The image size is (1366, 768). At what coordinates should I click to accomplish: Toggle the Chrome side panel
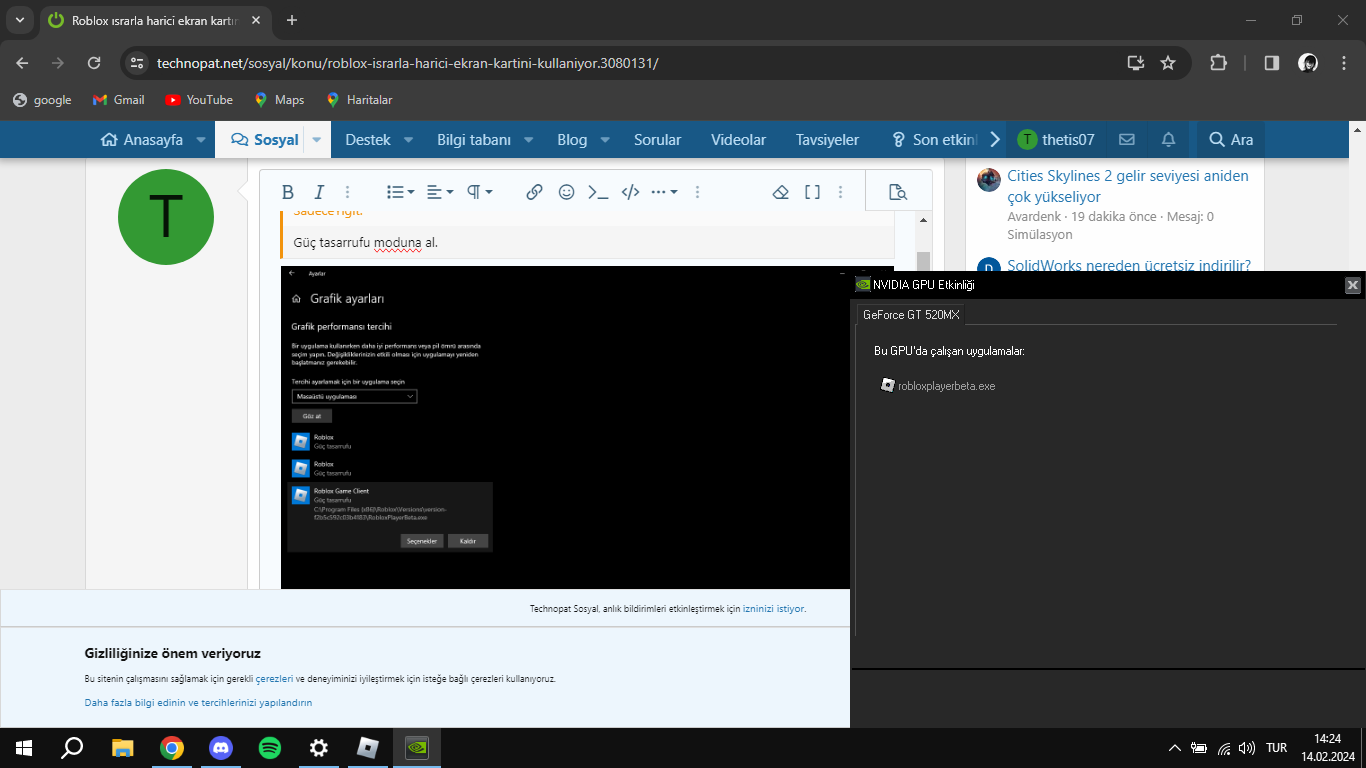(x=1272, y=63)
